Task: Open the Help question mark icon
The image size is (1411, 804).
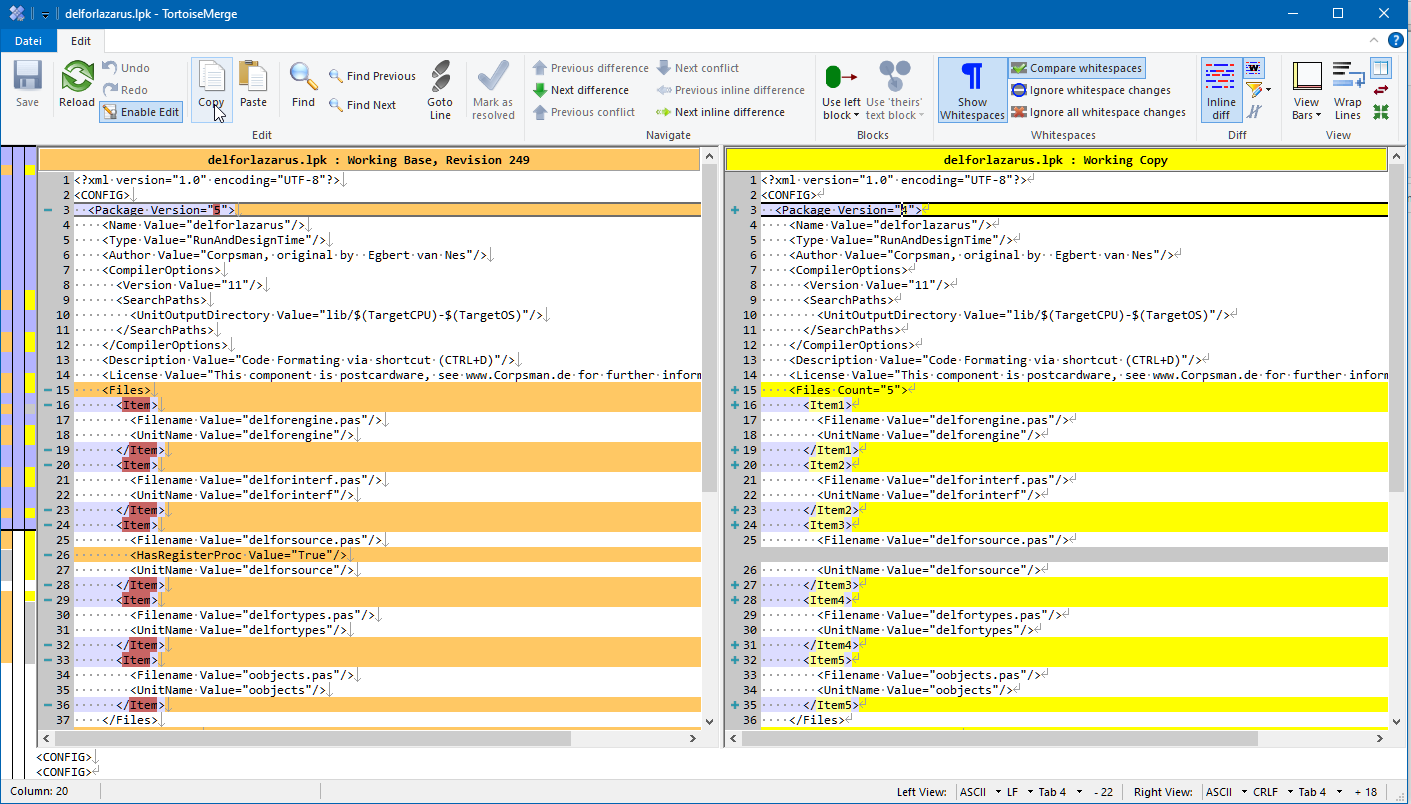Action: 1396,41
